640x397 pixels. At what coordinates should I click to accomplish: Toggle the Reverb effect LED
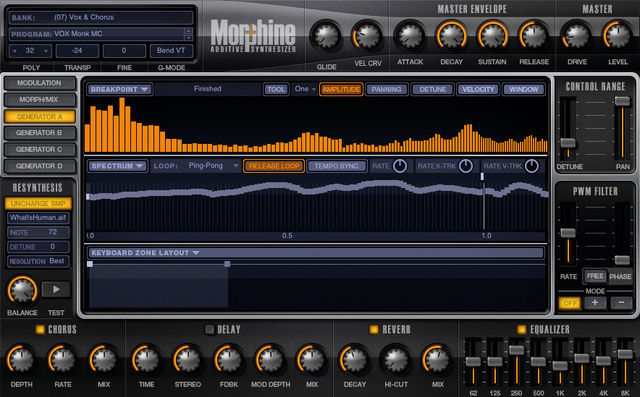pyautogui.click(x=374, y=329)
